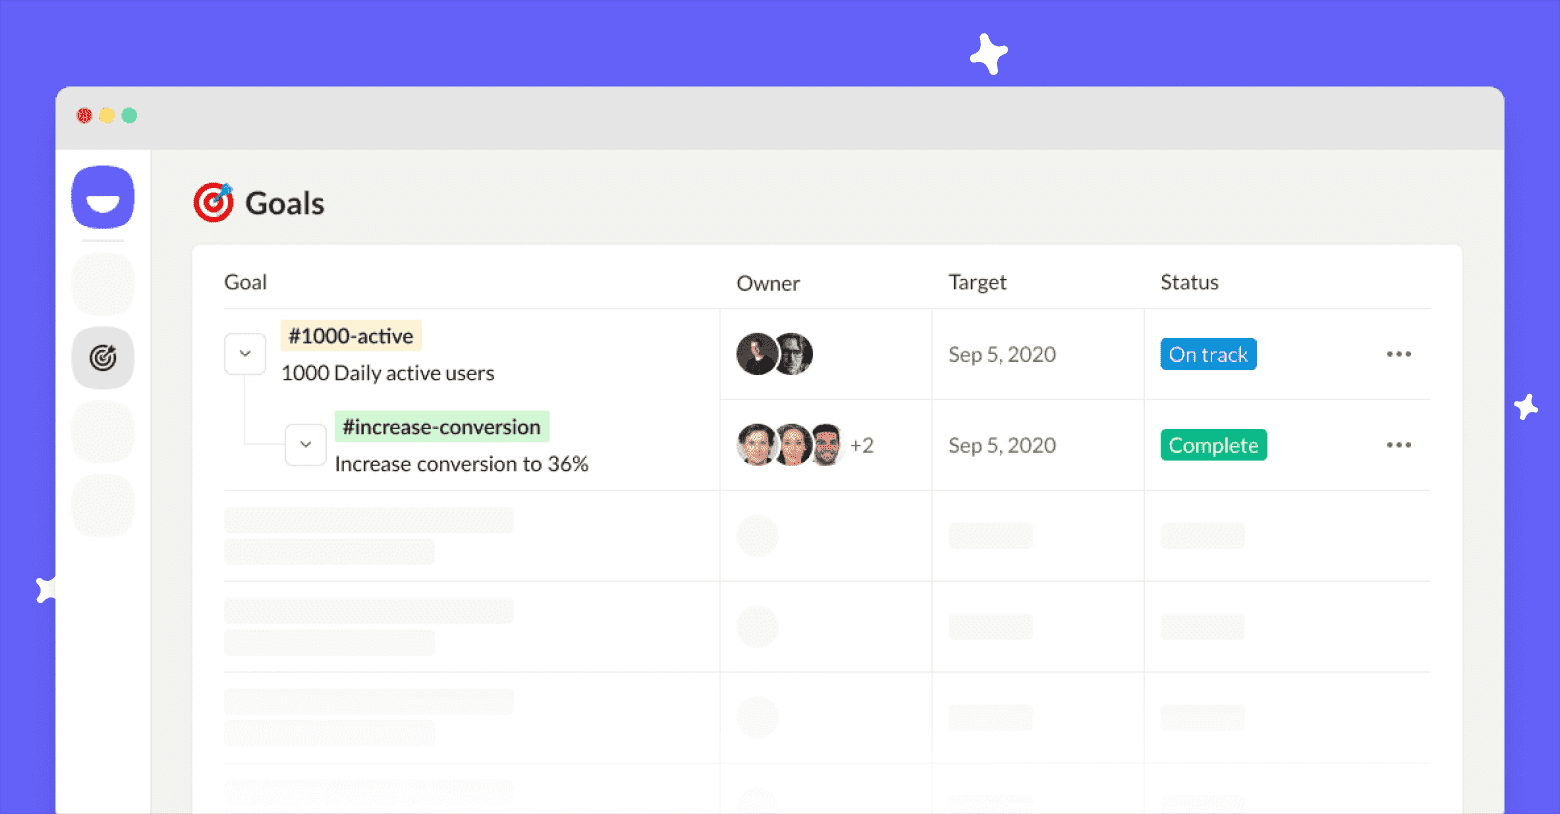This screenshot has height=814, width=1560.
Task: Click the red close window dot
Action: pos(85,116)
